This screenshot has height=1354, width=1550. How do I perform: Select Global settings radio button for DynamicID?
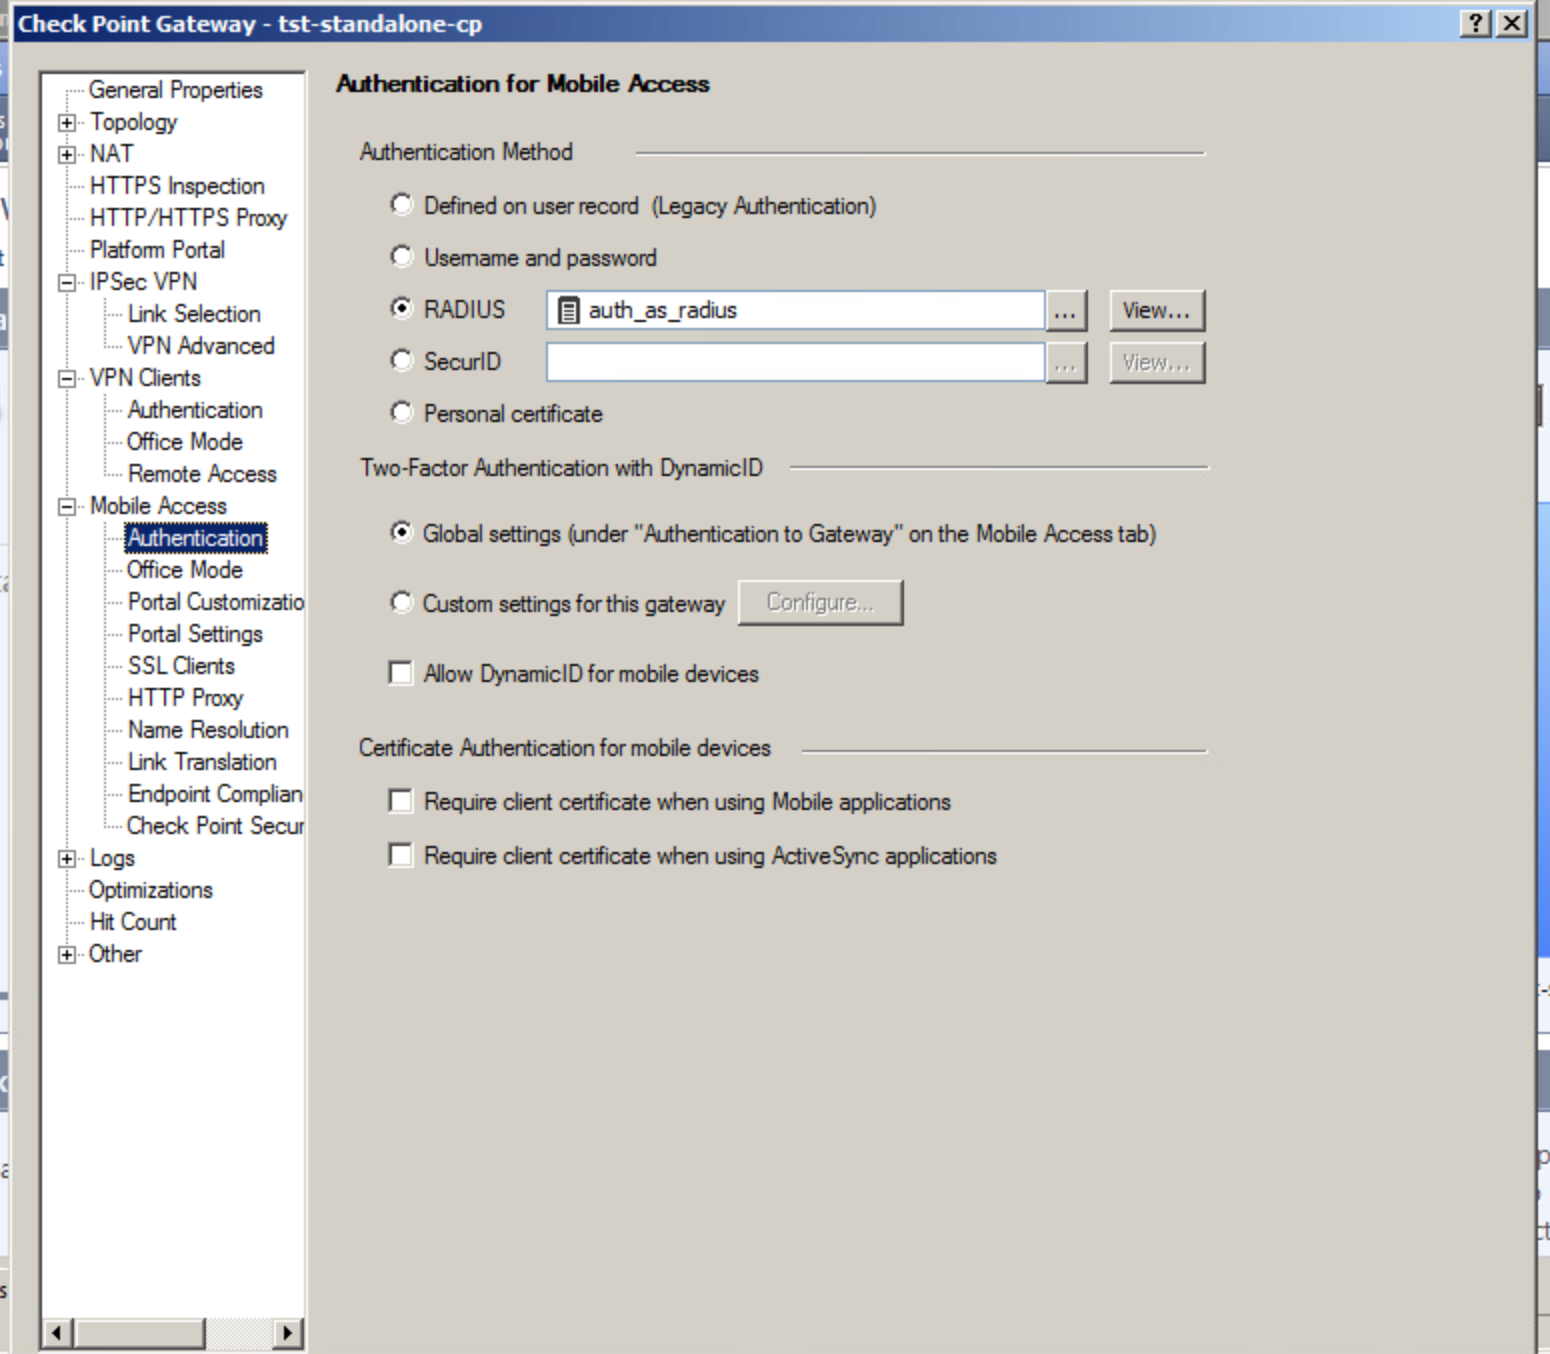click(x=401, y=533)
